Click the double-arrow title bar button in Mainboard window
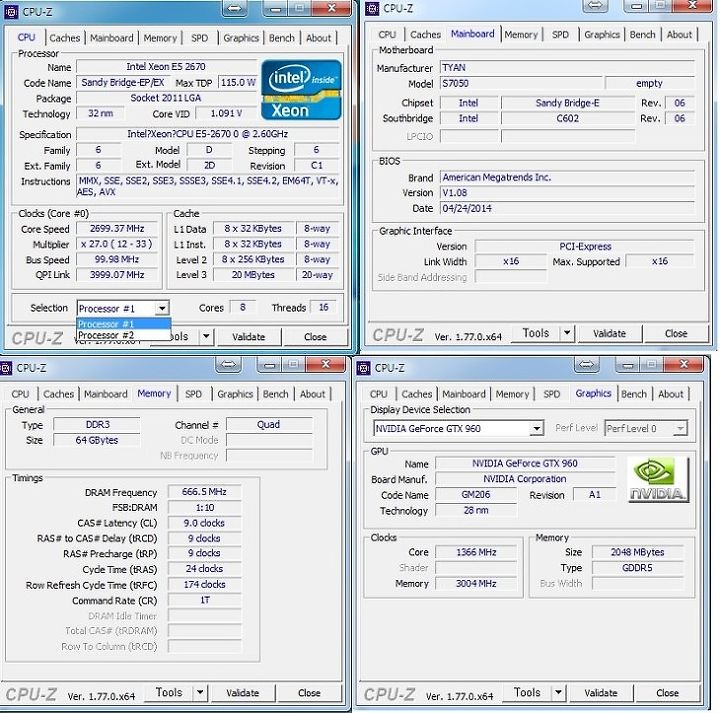720x713 pixels. coord(595,6)
